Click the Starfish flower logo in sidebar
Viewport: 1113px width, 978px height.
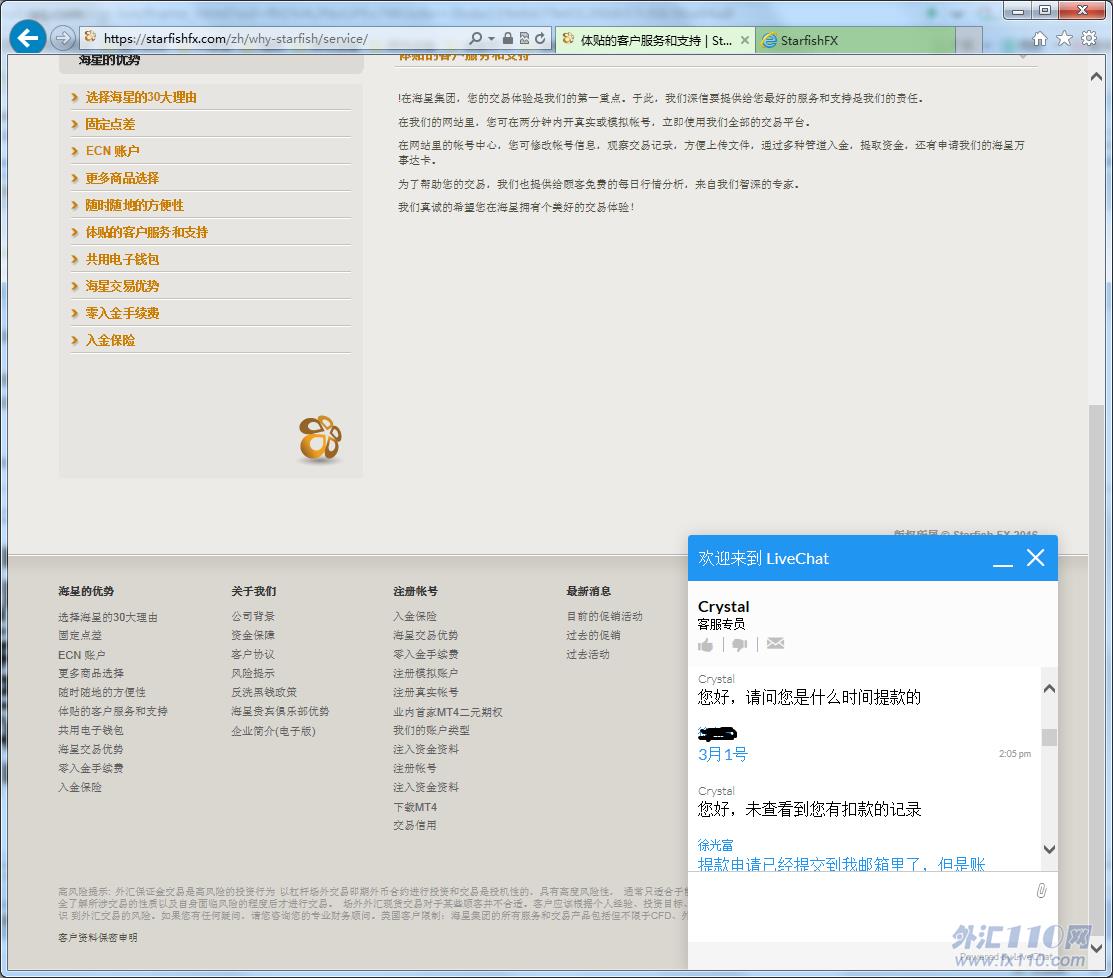point(320,438)
